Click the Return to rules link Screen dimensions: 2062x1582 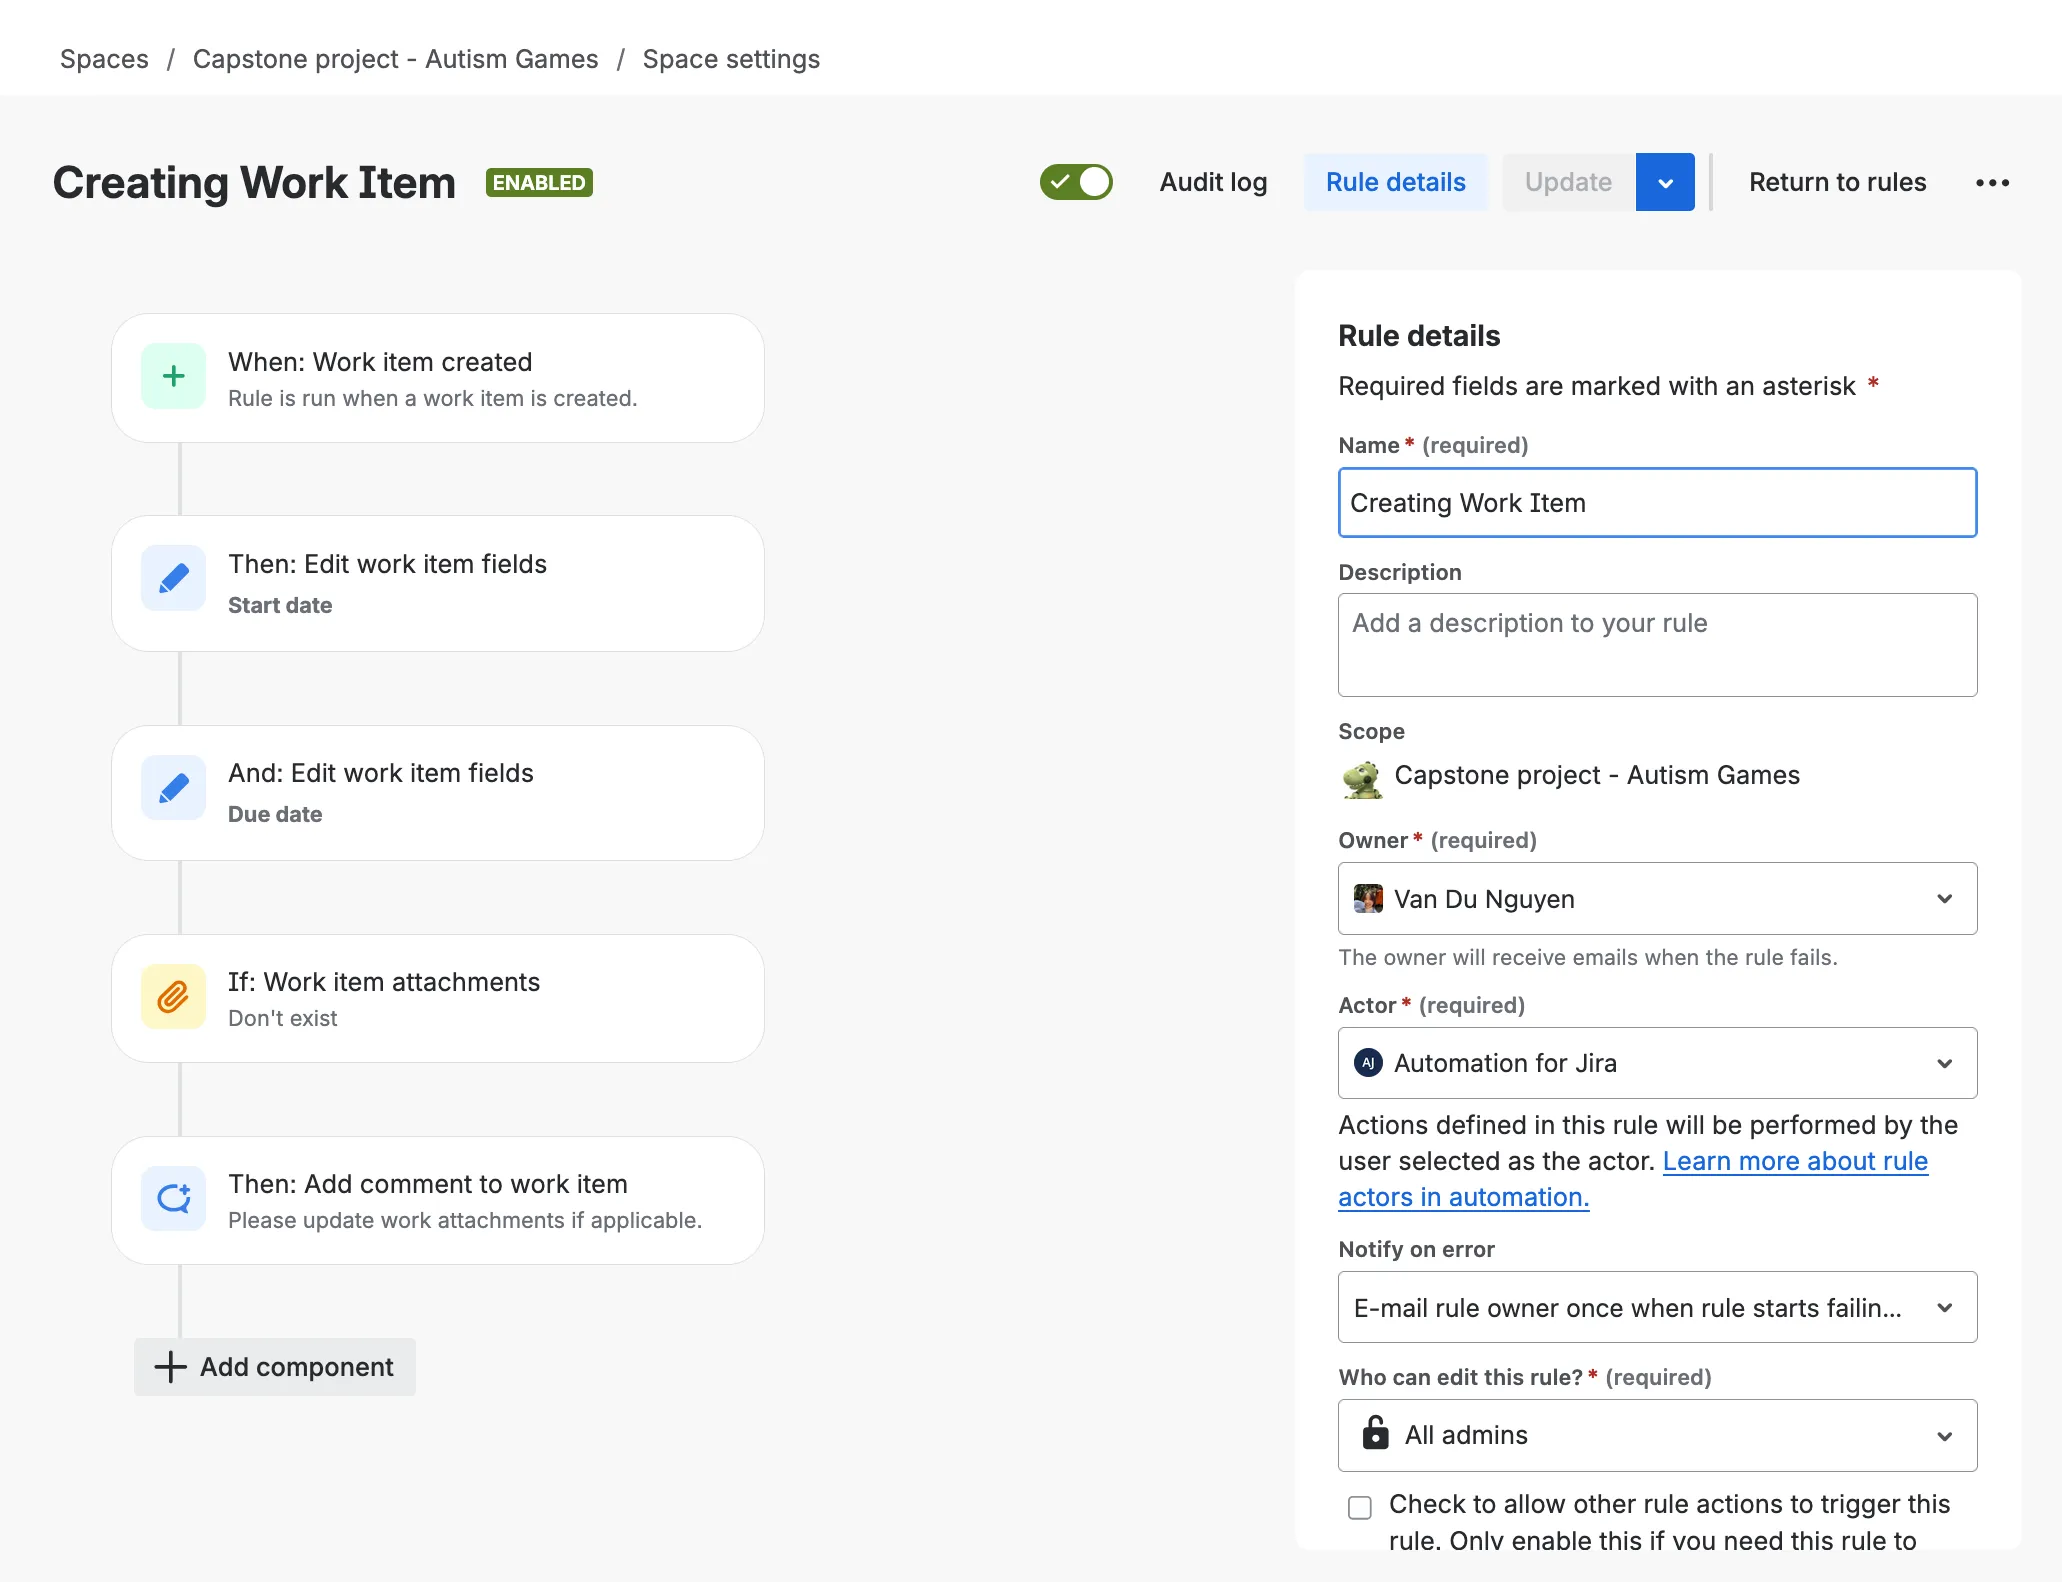pyautogui.click(x=1837, y=182)
